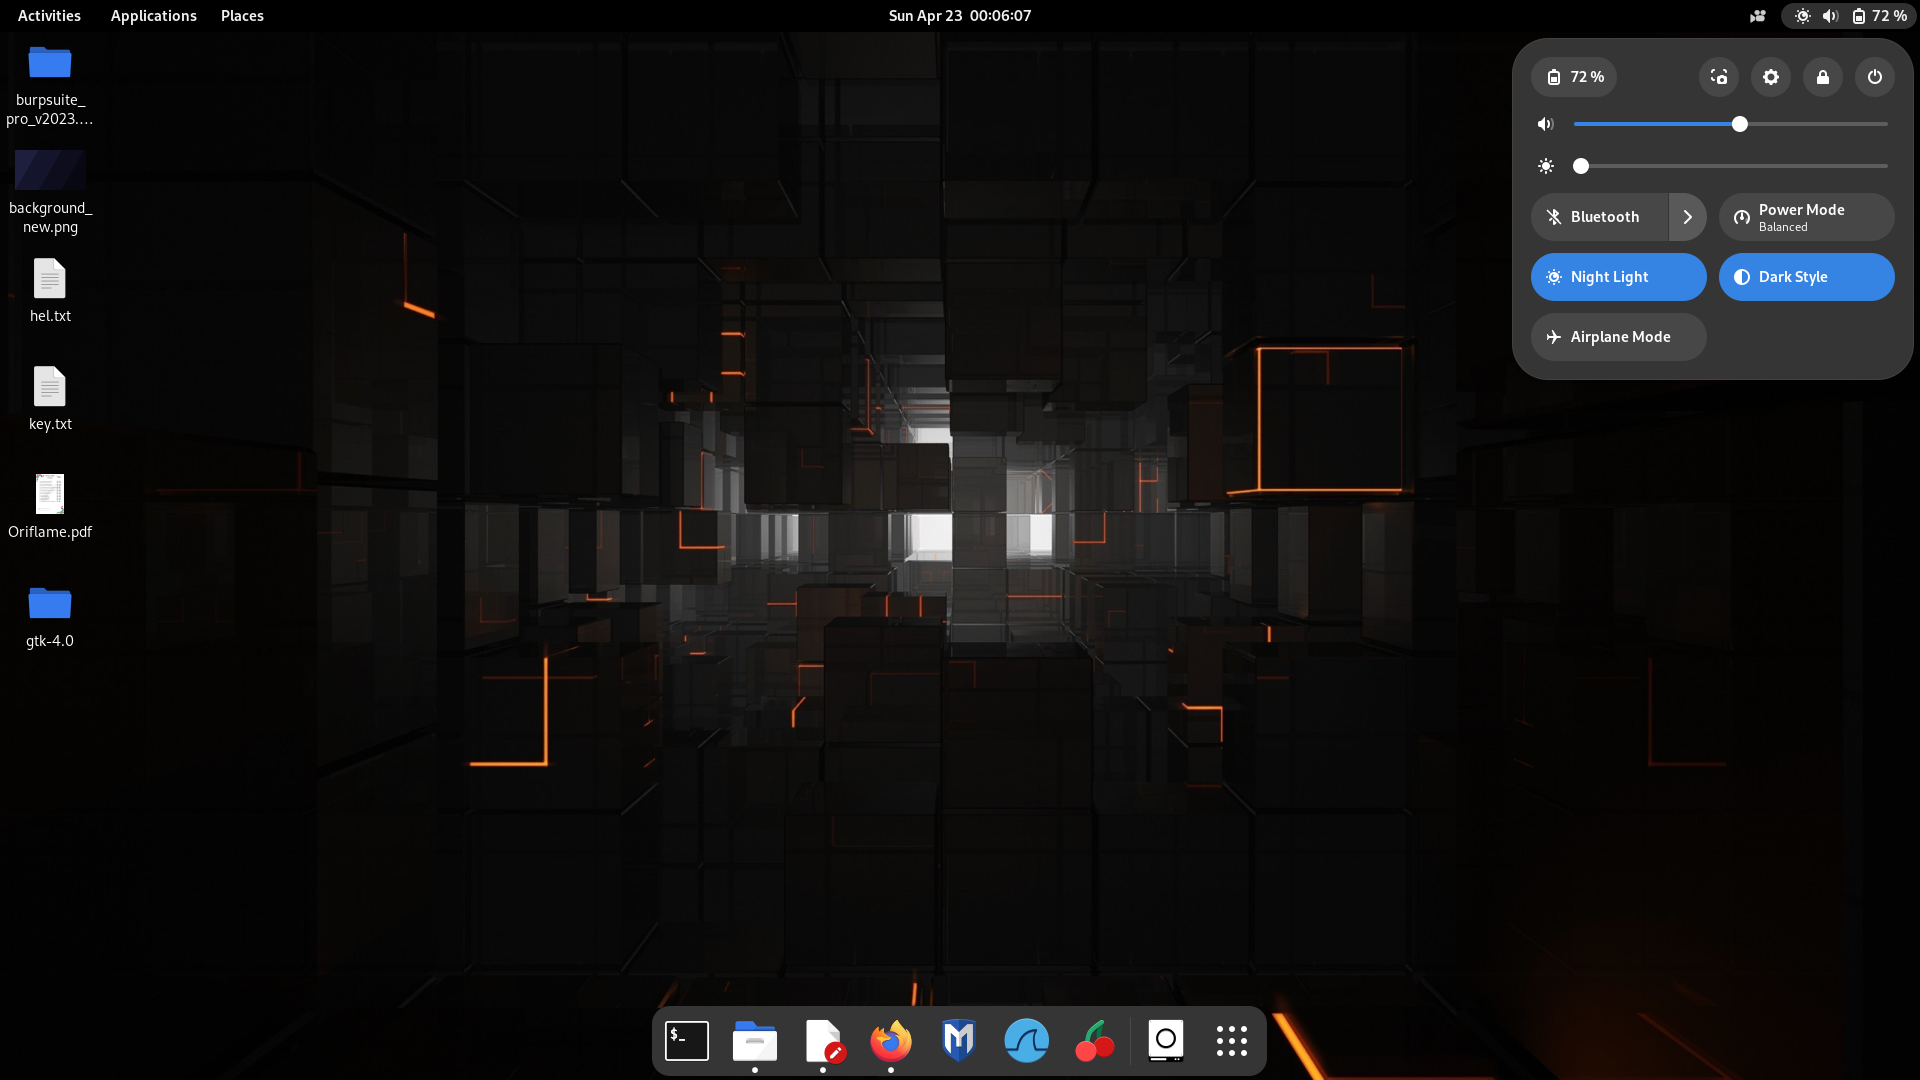Disable Dark Style
Image resolution: width=1920 pixels, height=1080 pixels.
1806,277
